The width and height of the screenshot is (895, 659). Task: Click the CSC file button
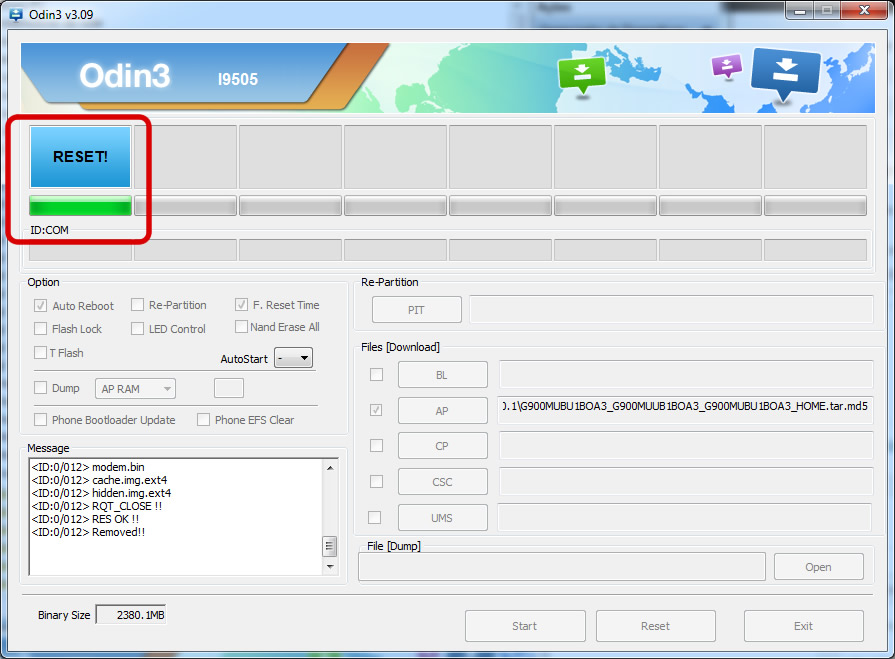442,482
